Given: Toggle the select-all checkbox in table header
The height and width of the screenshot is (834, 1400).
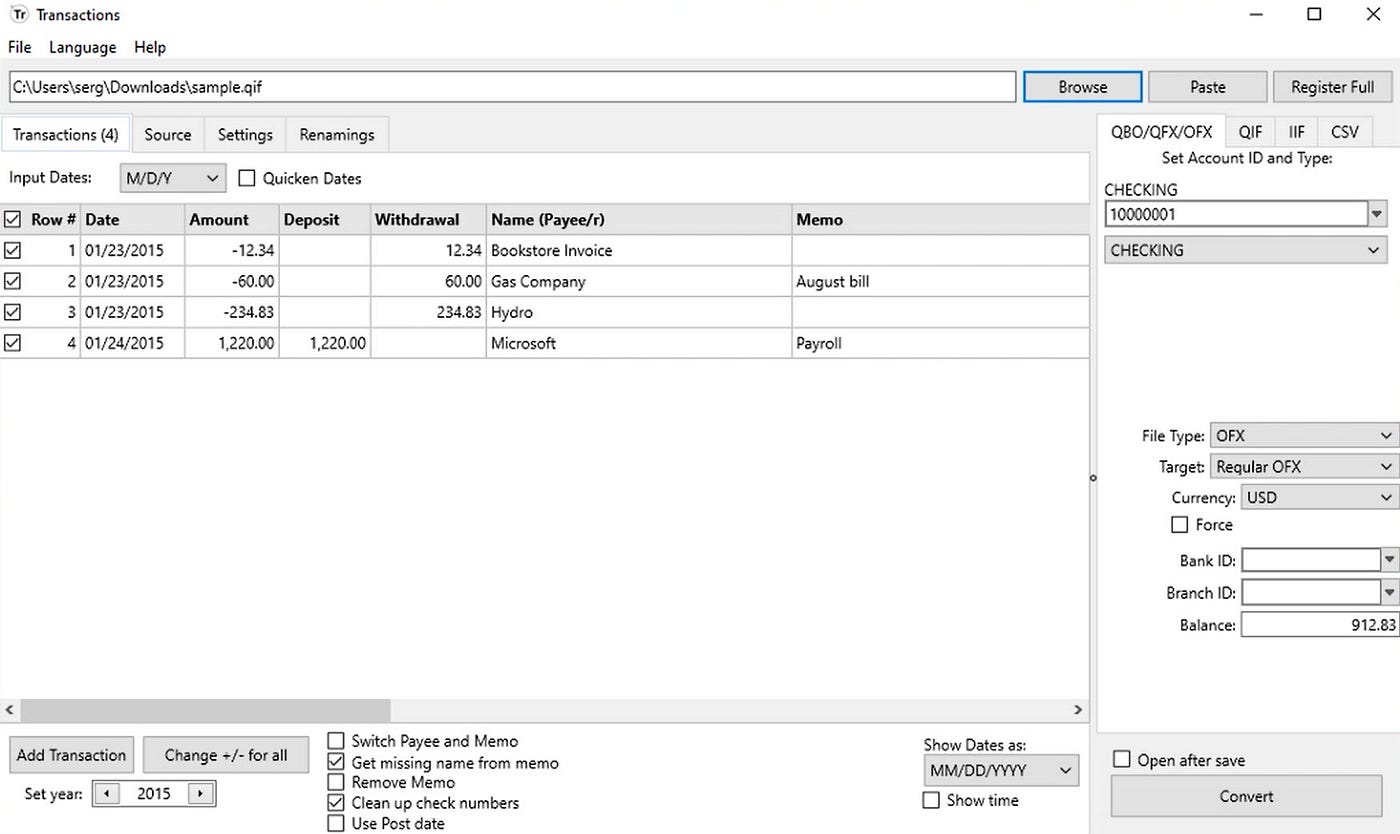Looking at the screenshot, I should 13,219.
